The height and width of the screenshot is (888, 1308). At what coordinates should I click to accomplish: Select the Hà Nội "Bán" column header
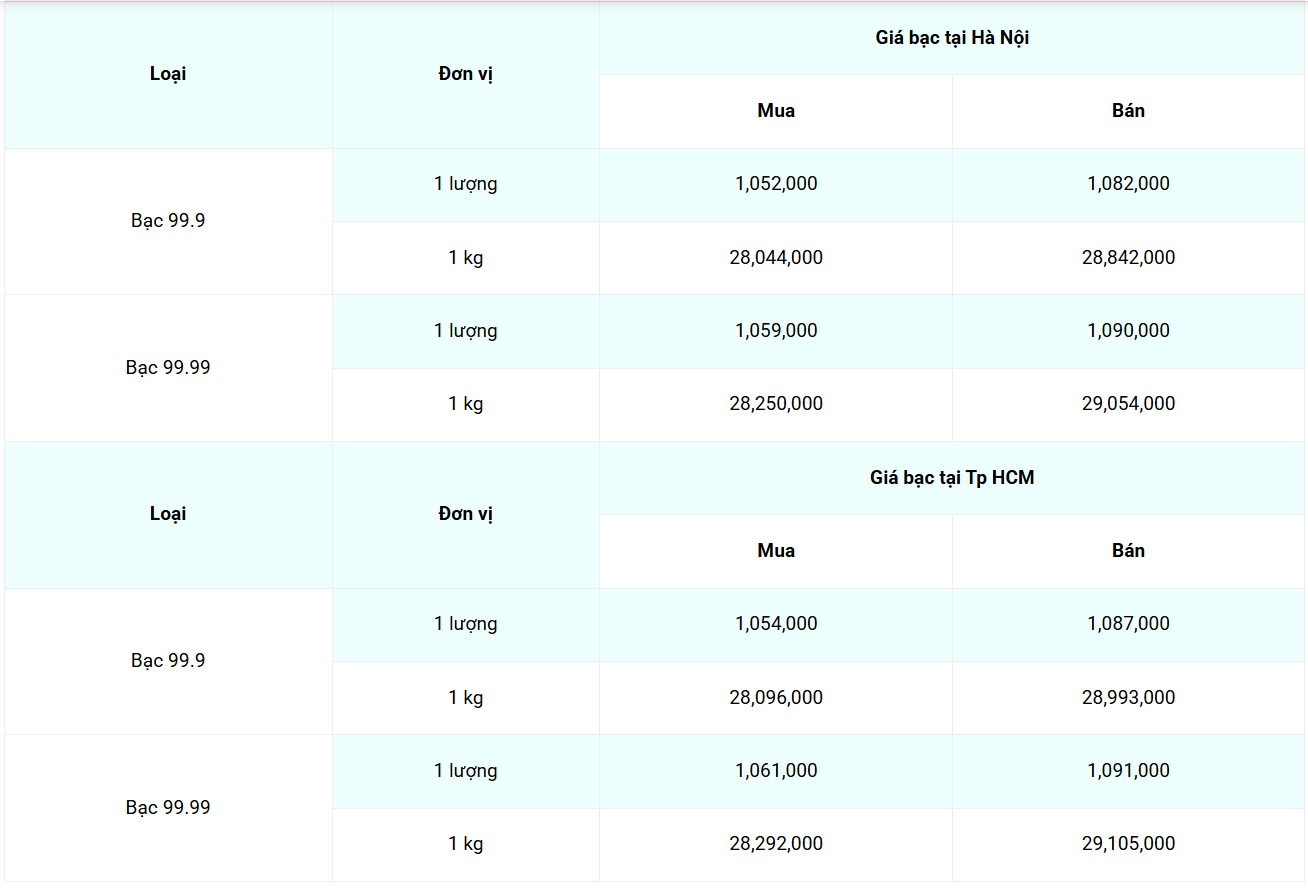click(1128, 111)
